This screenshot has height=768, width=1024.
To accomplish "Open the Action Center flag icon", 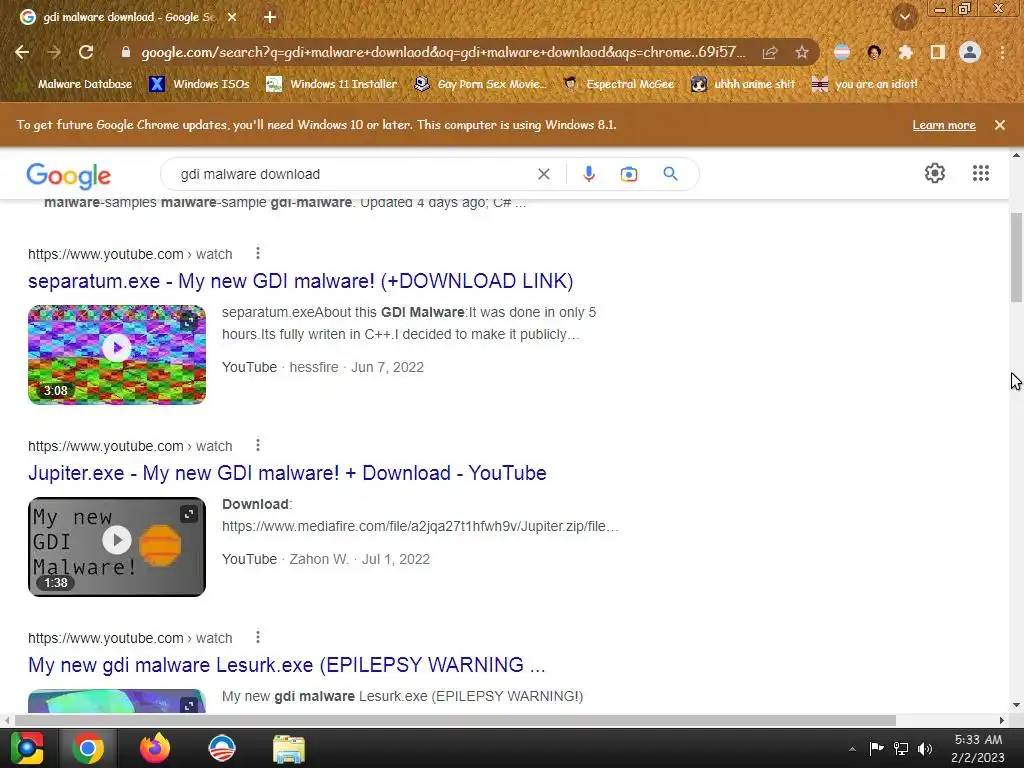I will coord(876,748).
